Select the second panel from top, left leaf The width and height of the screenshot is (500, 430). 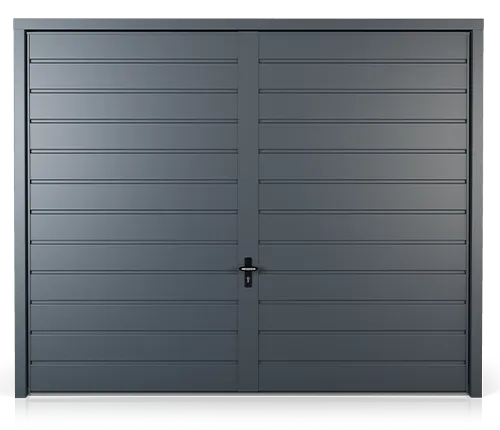pos(134,76)
